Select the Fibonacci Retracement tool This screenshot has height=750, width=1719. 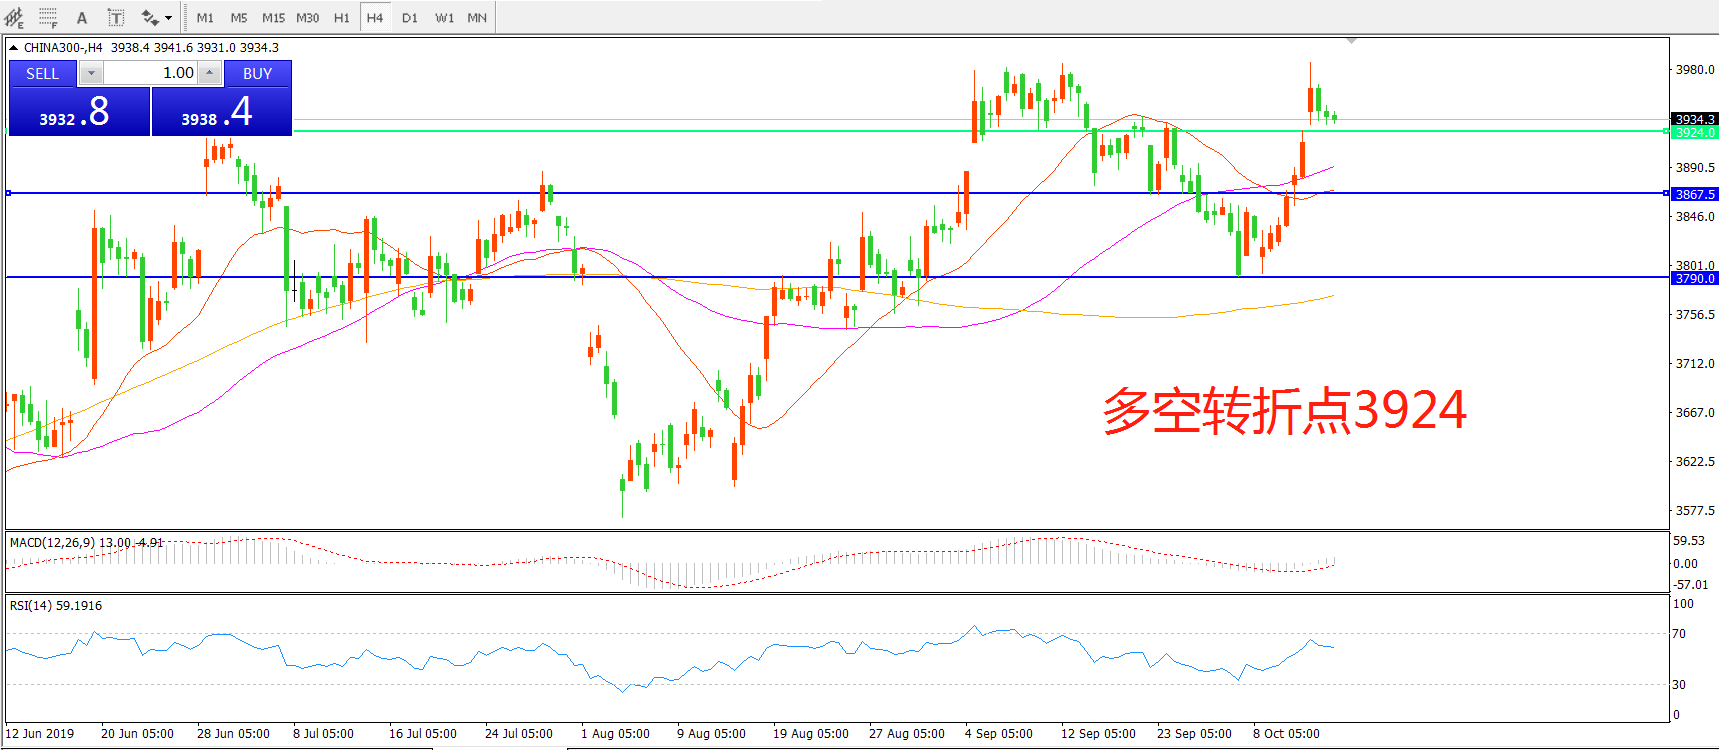(x=48, y=18)
